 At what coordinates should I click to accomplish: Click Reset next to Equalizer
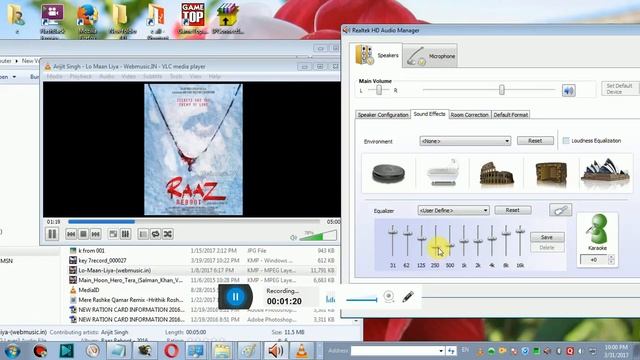513,210
